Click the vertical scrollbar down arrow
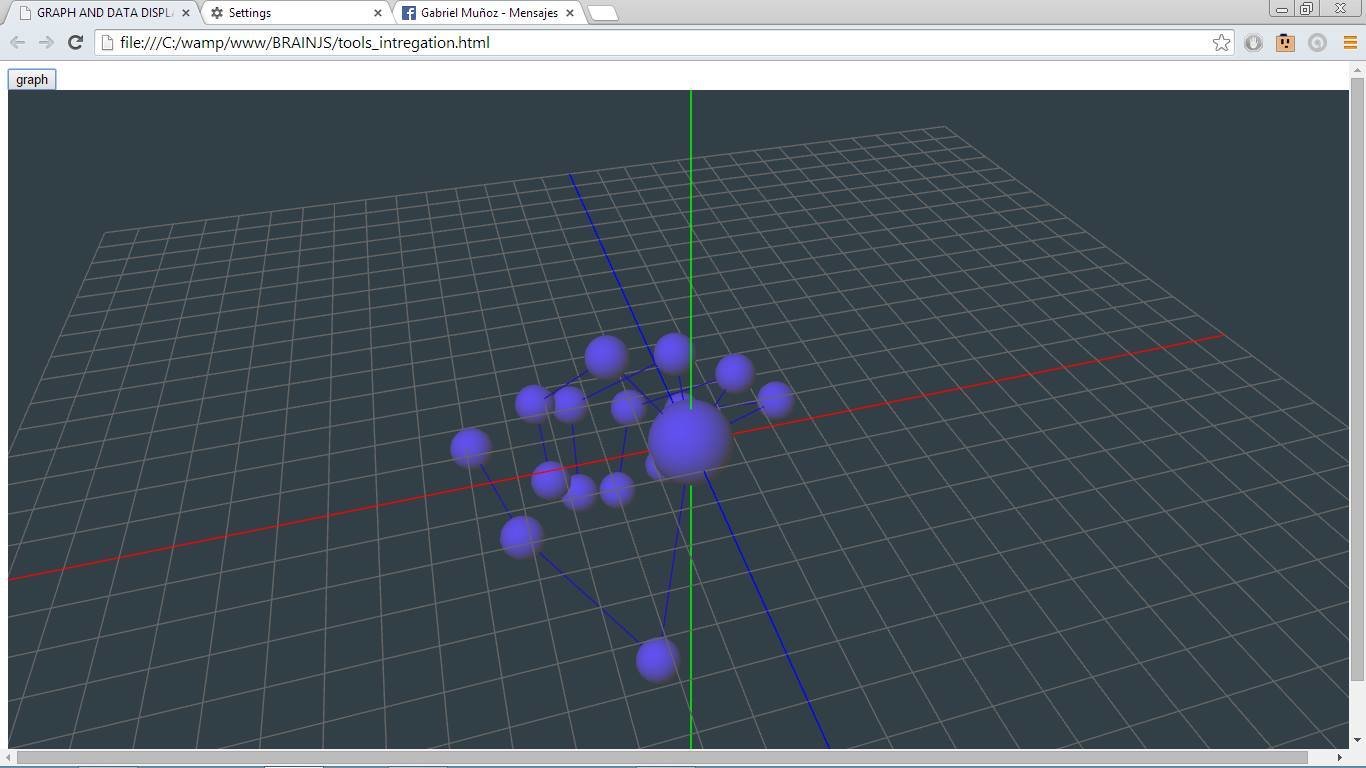Viewport: 1366px width, 768px height. pos(1357,740)
